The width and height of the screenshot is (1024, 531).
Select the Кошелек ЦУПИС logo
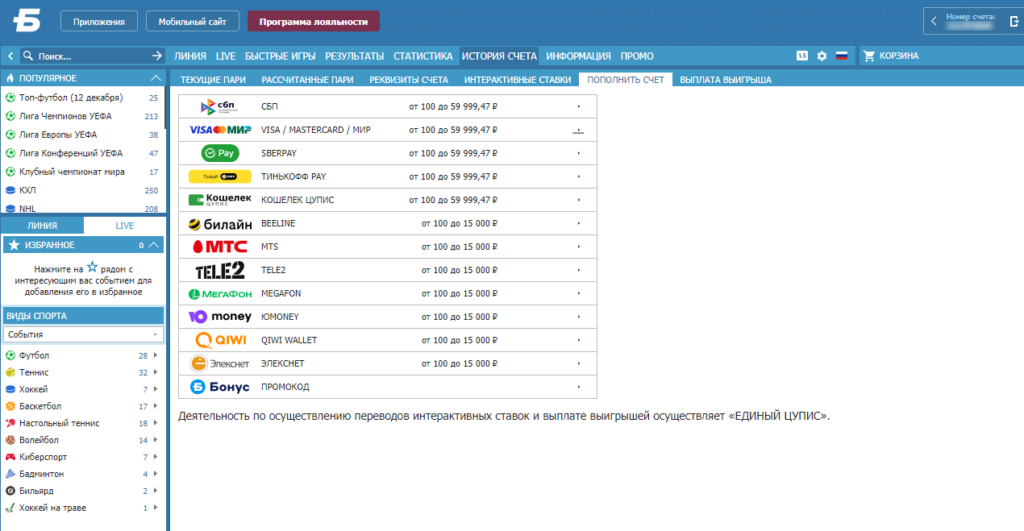[220, 200]
